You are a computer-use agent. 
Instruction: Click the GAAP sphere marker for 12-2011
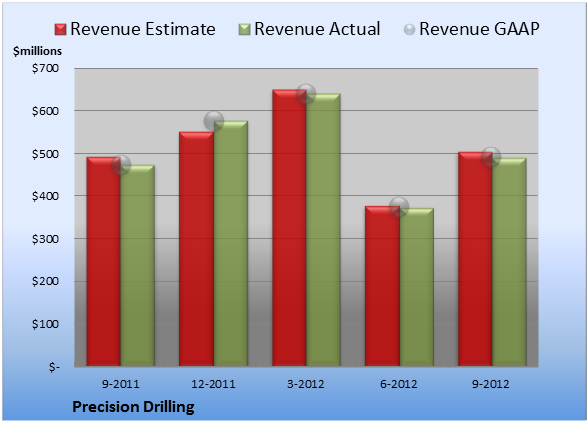point(214,121)
